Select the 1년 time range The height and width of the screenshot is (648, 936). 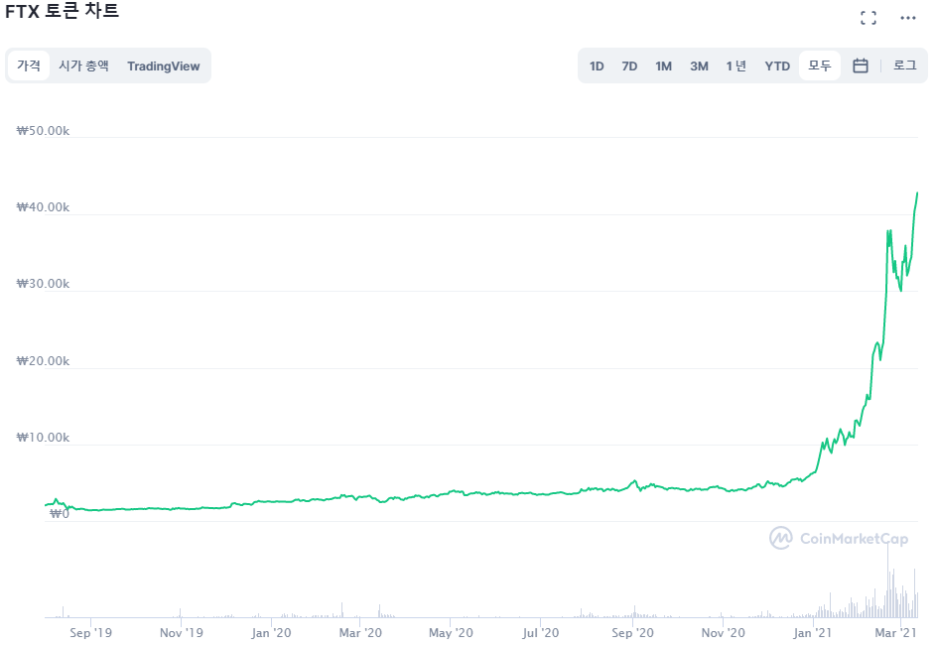tap(736, 66)
